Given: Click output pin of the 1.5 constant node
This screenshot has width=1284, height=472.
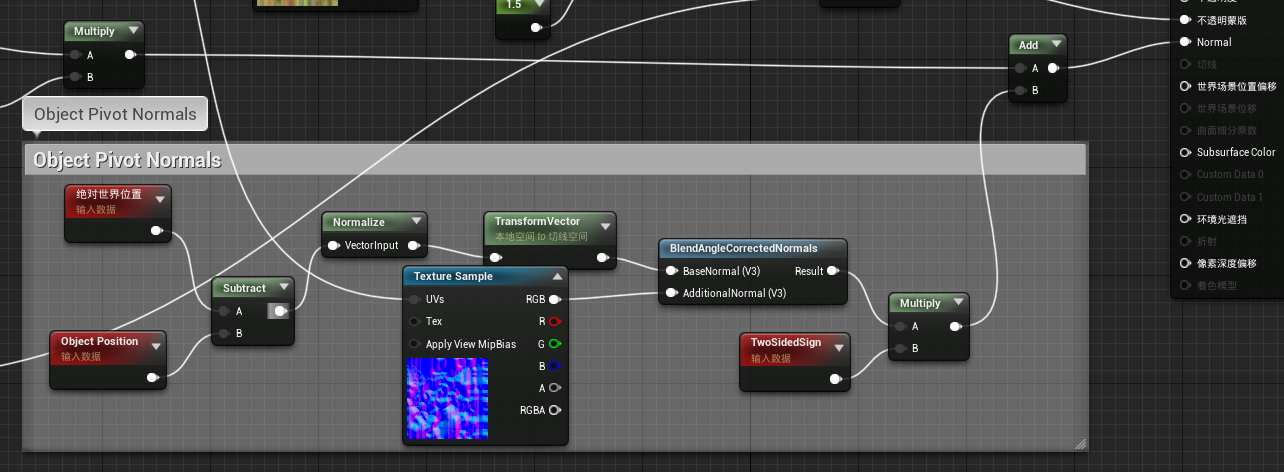Looking at the screenshot, I should [536, 27].
